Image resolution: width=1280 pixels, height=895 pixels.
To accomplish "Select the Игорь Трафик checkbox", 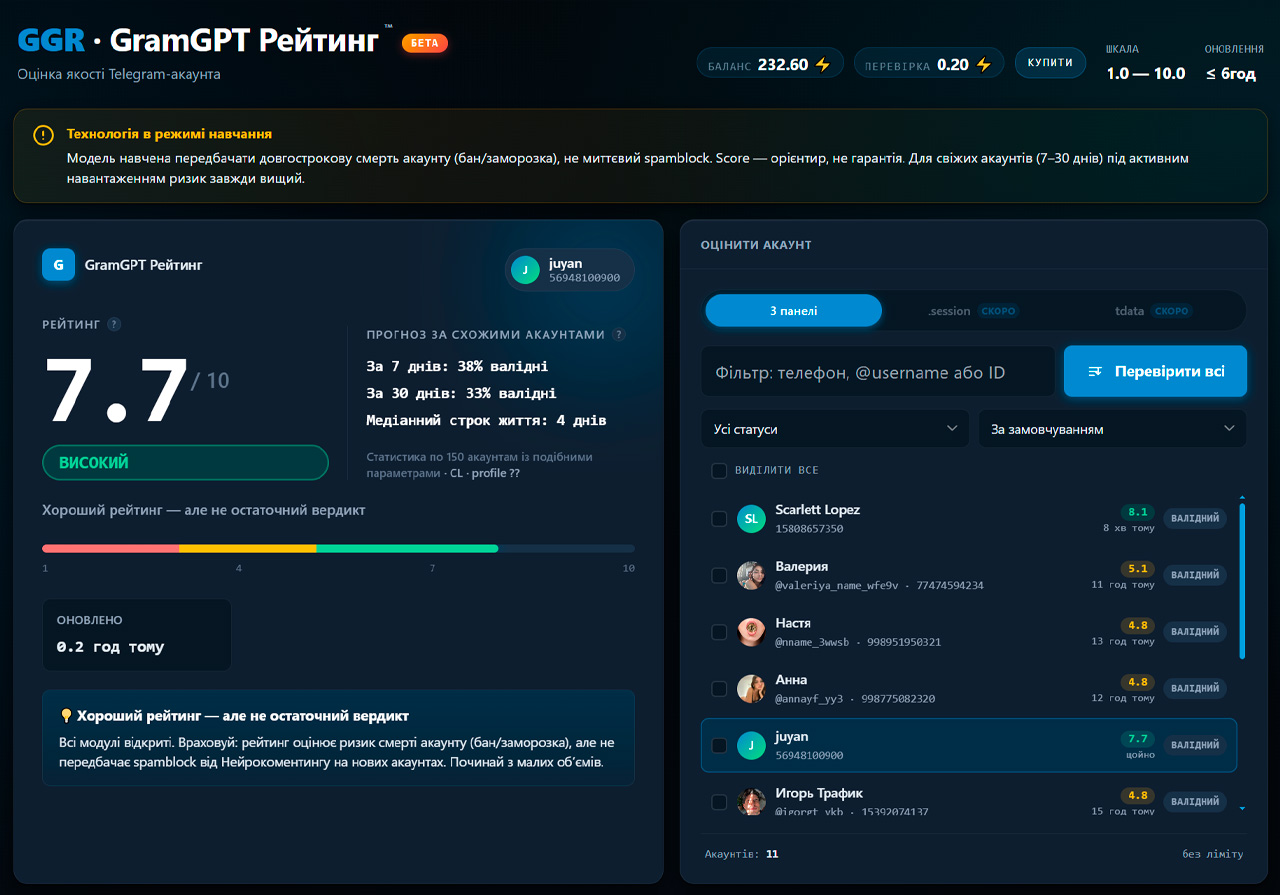I will pos(719,802).
